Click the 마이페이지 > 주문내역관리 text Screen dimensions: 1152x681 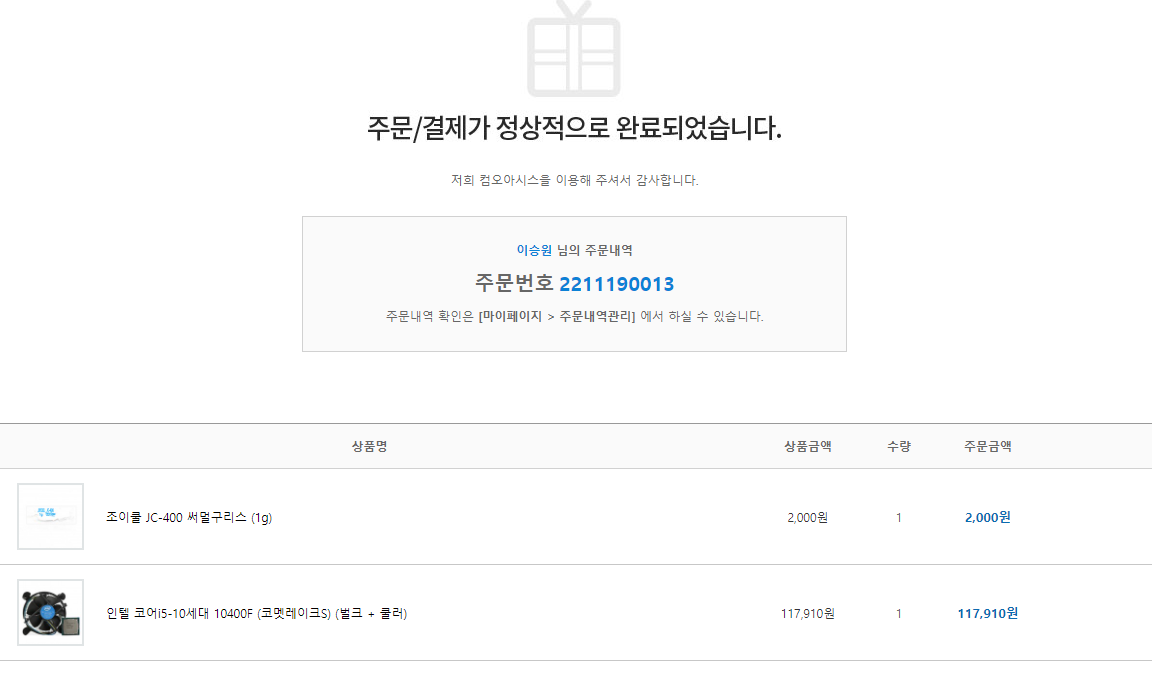pyautogui.click(x=557, y=316)
